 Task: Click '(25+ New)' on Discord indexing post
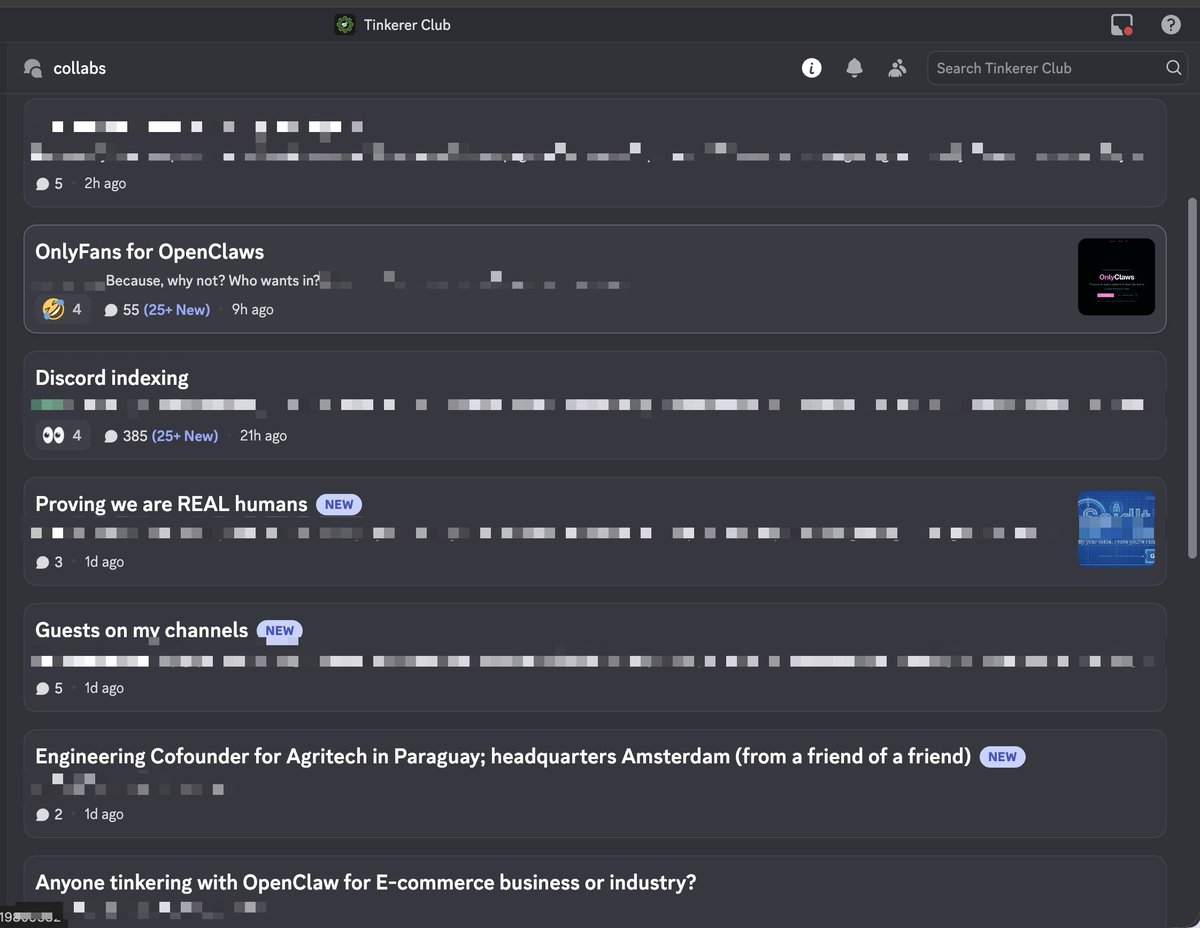[x=185, y=436]
